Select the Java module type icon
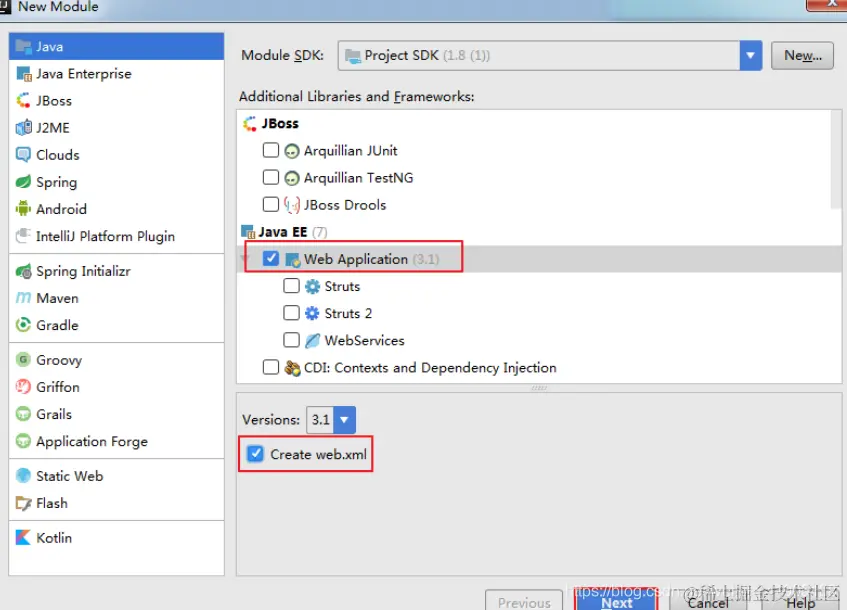The width and height of the screenshot is (847, 610). pyautogui.click(x=23, y=46)
